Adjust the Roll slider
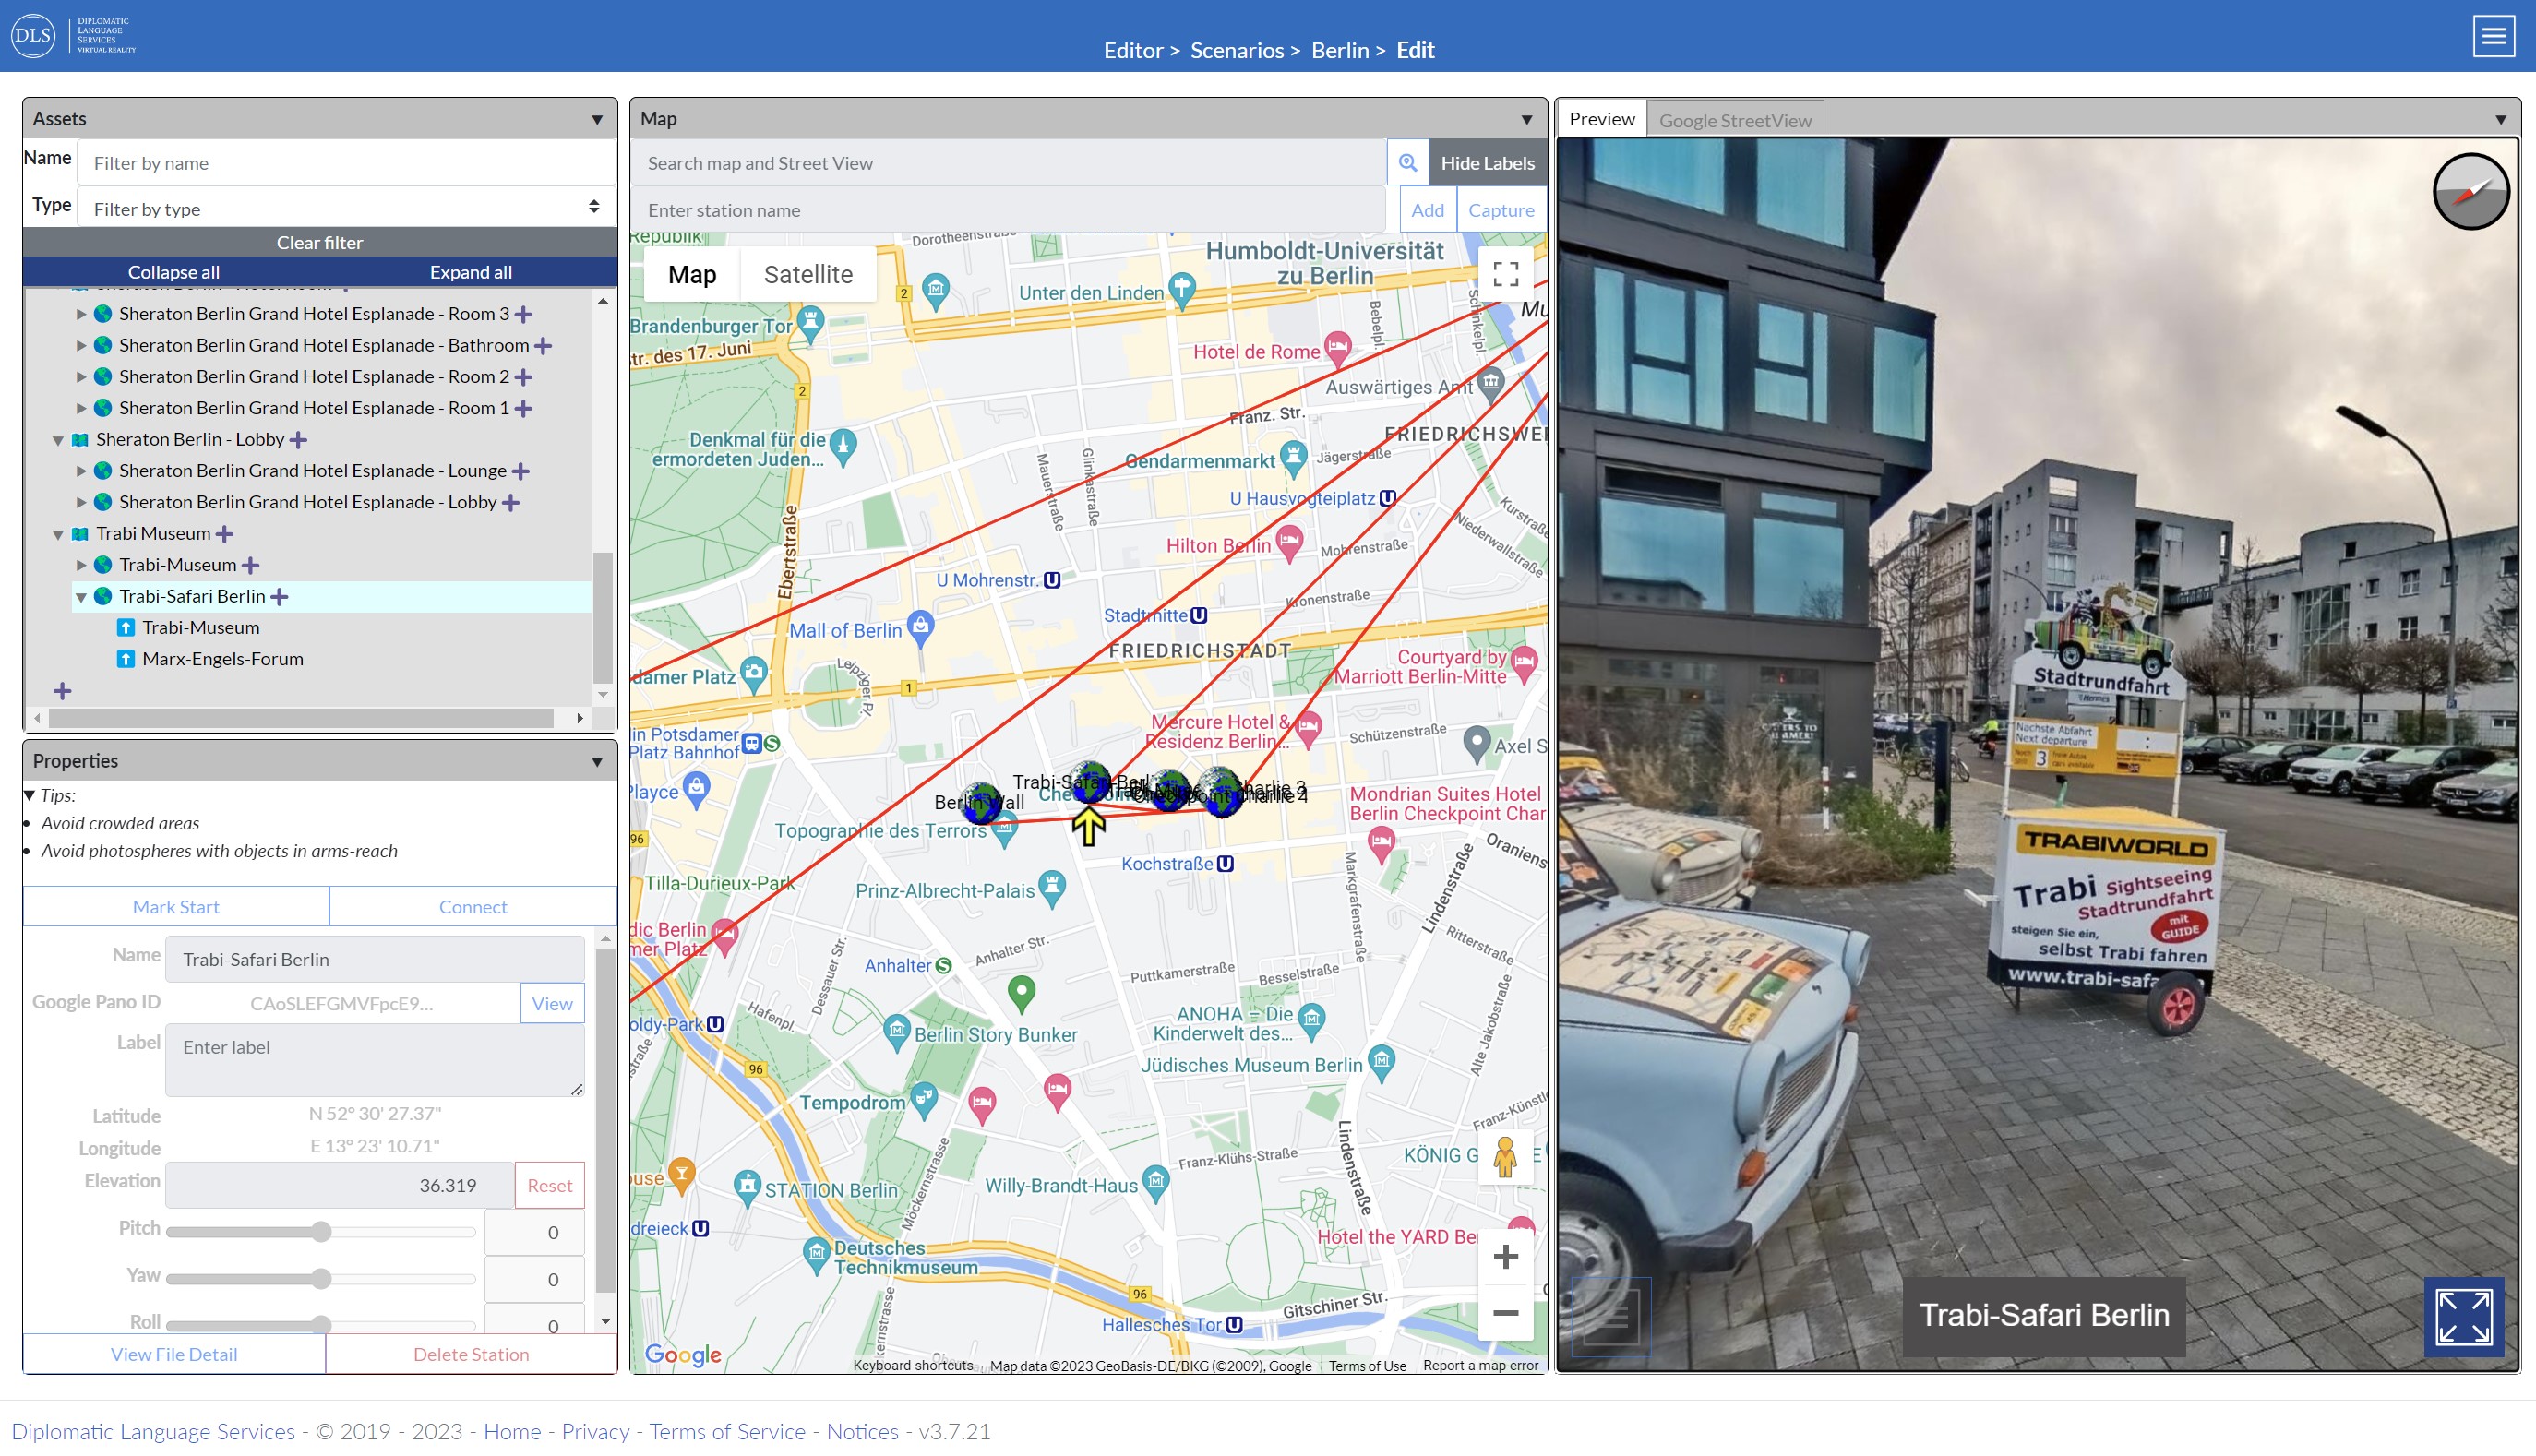Image resolution: width=2536 pixels, height=1456 pixels. click(x=321, y=1325)
